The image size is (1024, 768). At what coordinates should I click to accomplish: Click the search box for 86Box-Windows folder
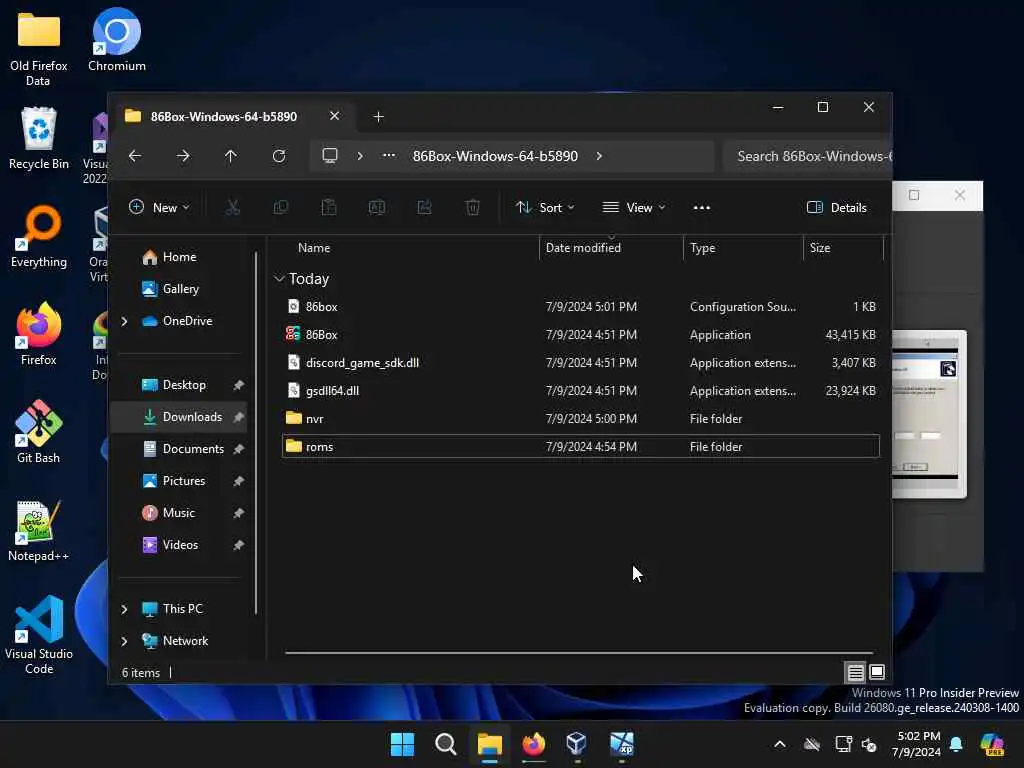click(x=808, y=156)
